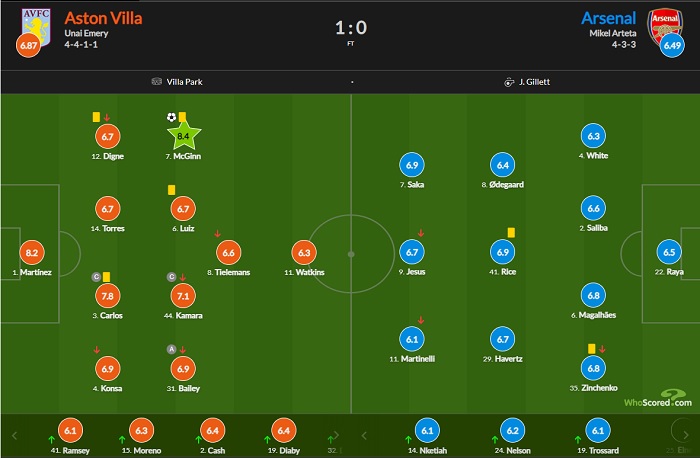
Task: Click substitute Ramsey's rating on bench
Action: tap(71, 431)
